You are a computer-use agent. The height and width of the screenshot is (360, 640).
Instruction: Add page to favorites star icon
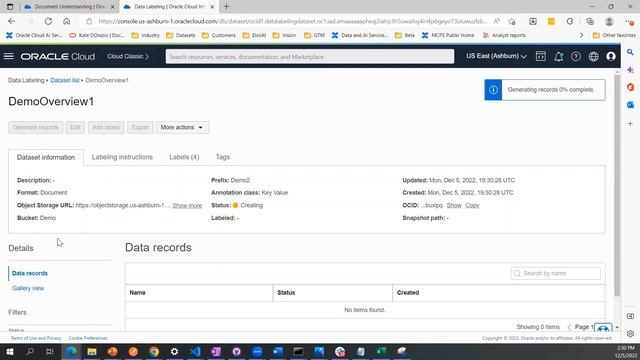point(512,21)
